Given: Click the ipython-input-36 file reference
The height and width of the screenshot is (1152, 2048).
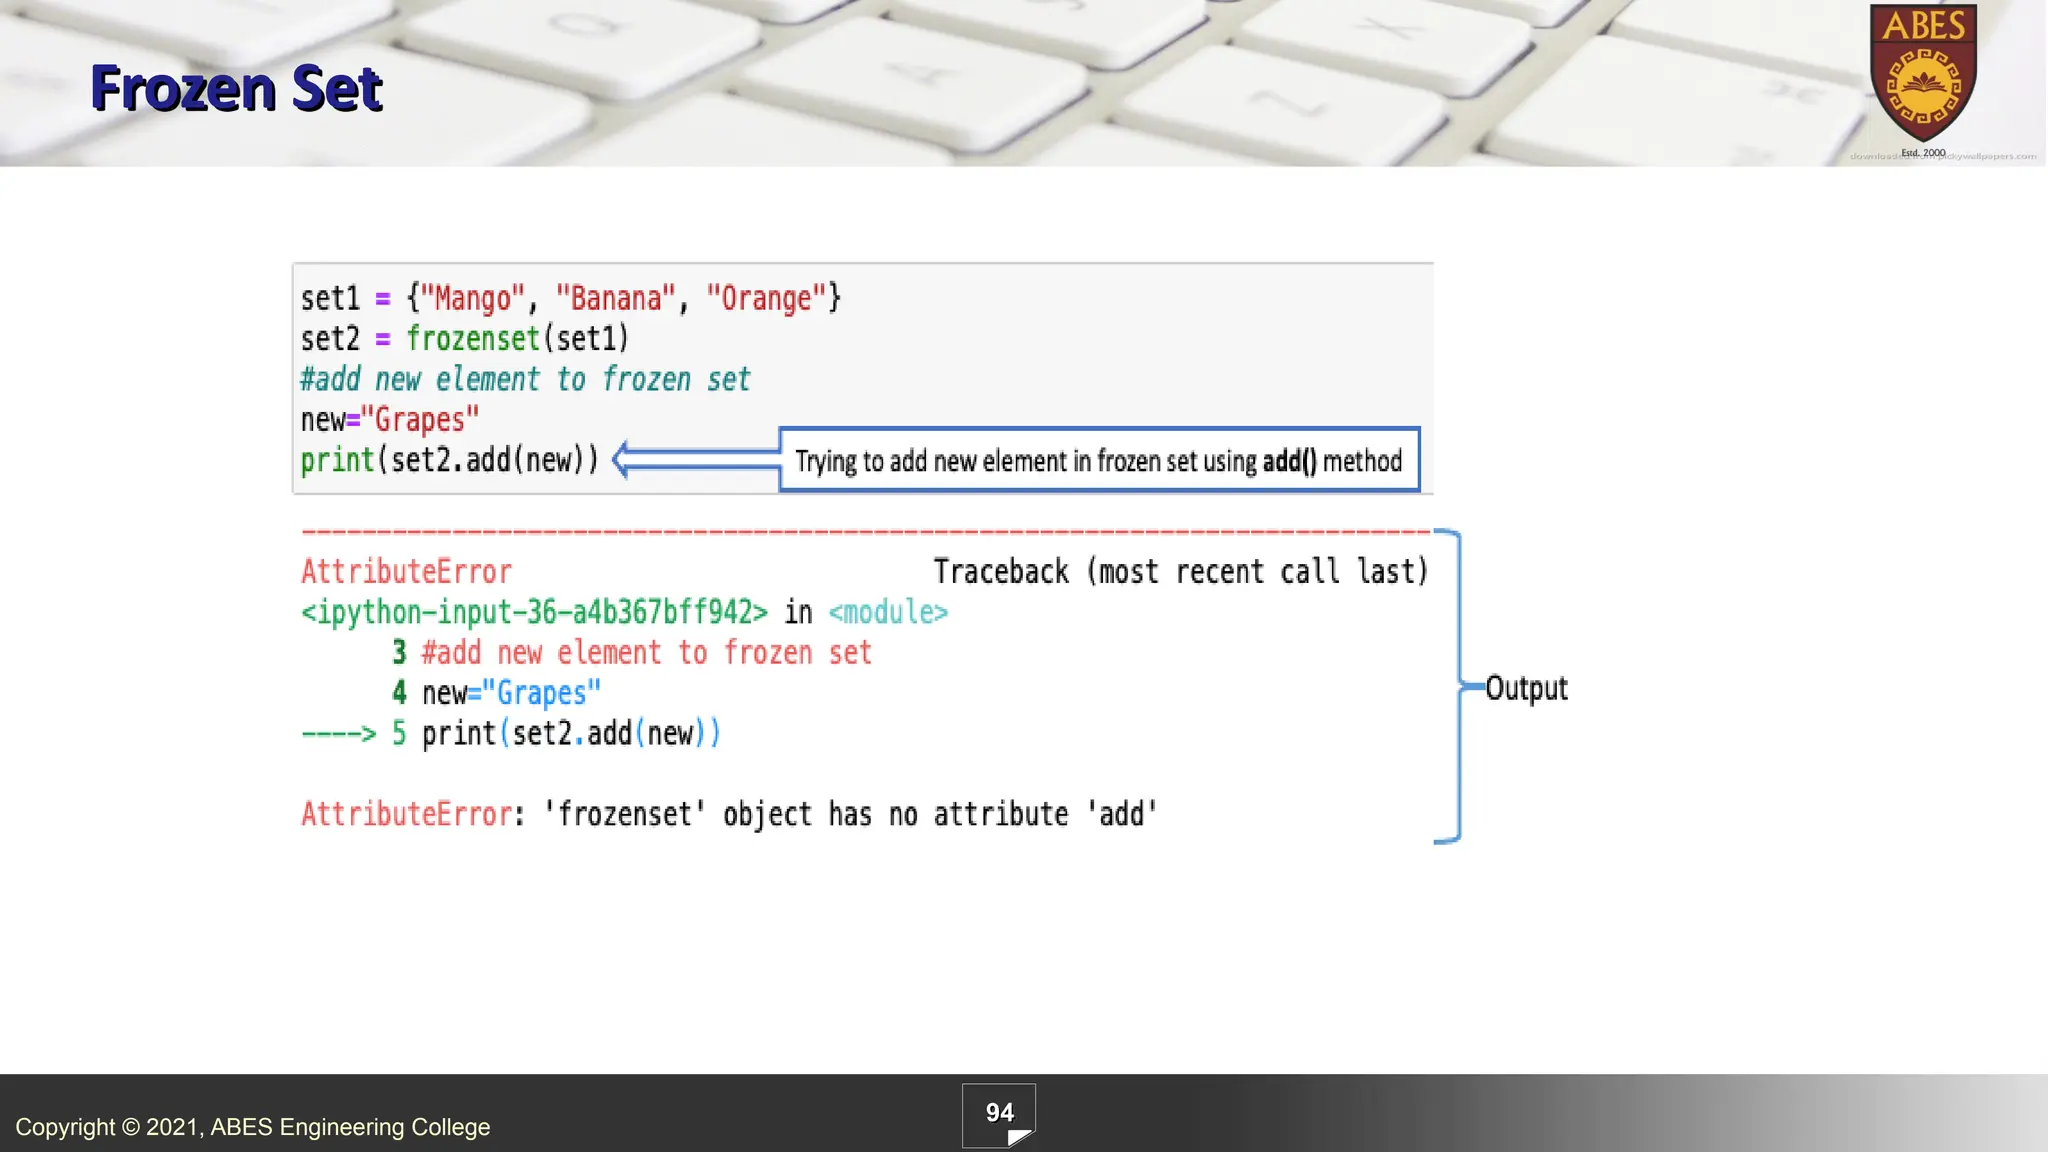Looking at the screenshot, I should tap(534, 611).
